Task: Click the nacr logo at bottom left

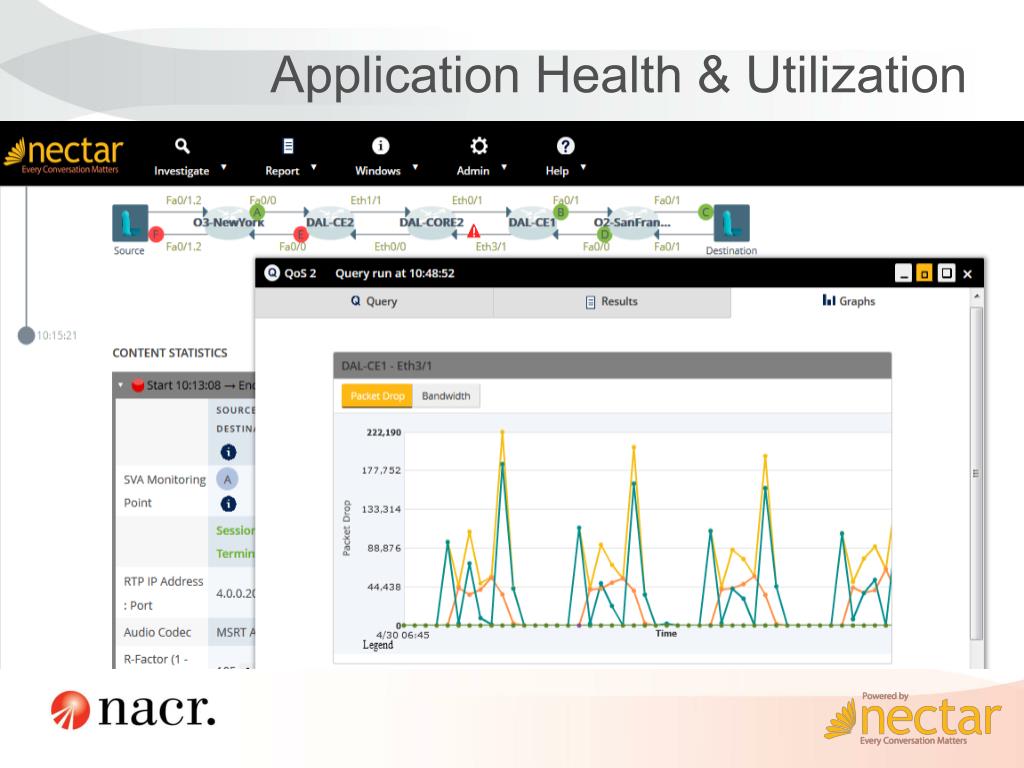Action: tap(133, 710)
